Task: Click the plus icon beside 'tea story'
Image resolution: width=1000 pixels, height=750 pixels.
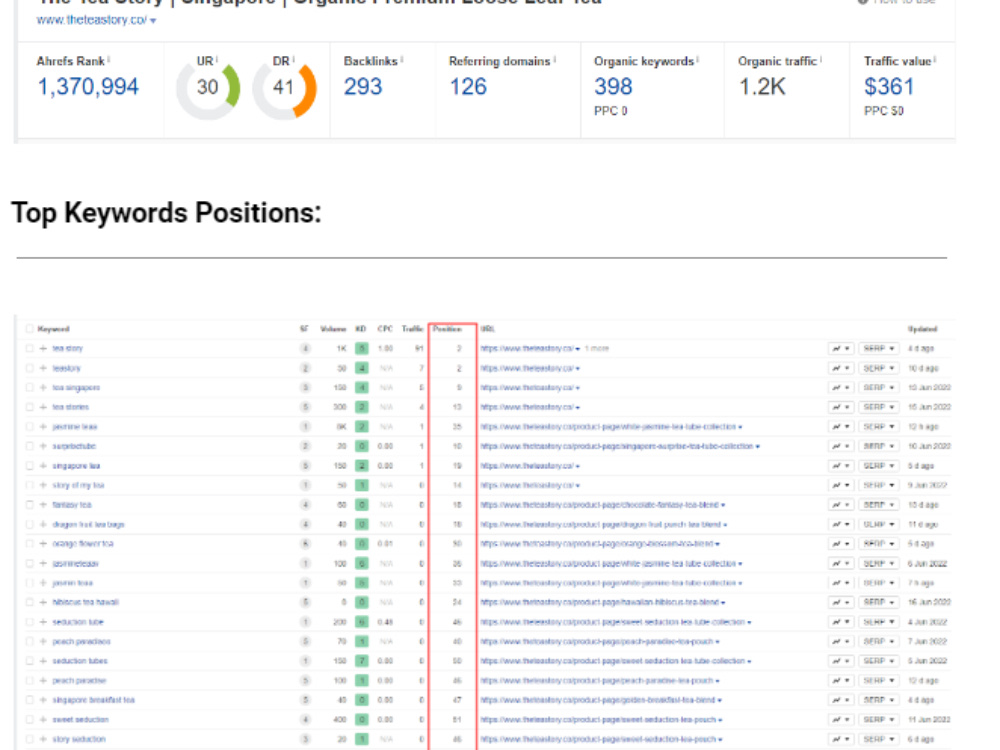Action: pos(43,349)
